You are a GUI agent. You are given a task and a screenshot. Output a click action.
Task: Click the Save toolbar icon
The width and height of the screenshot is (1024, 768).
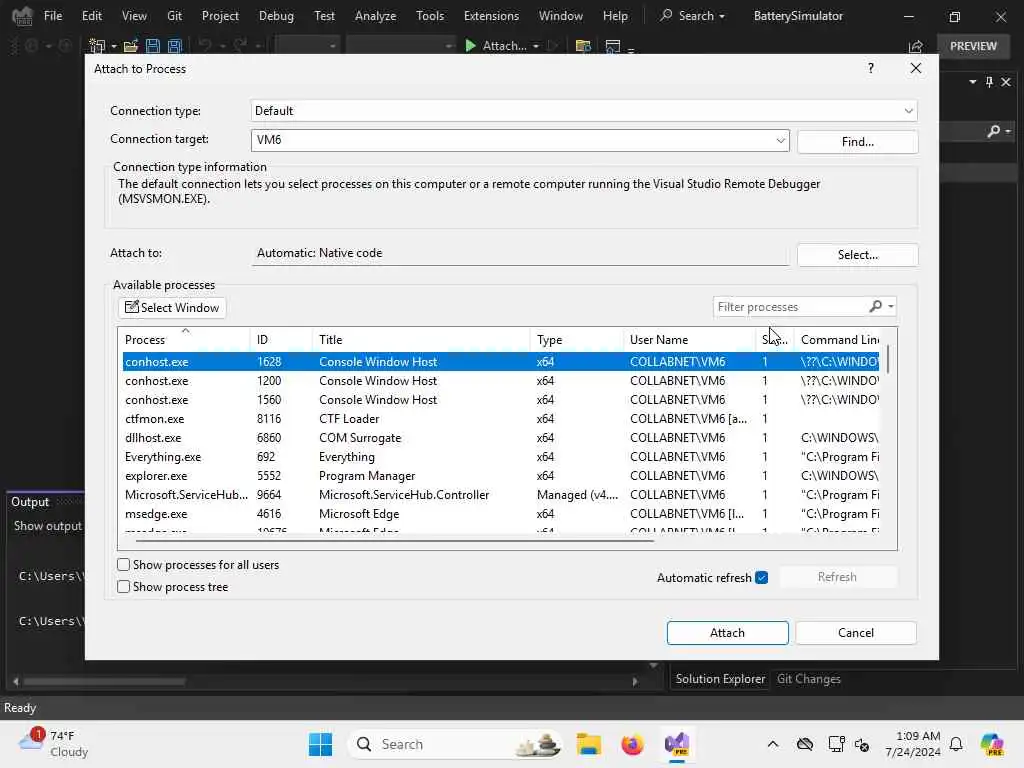153,46
